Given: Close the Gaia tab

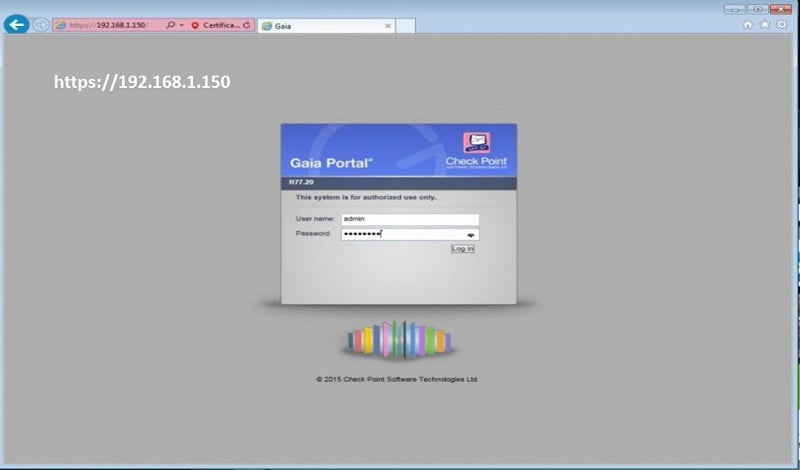Looking at the screenshot, I should pyautogui.click(x=388, y=26).
